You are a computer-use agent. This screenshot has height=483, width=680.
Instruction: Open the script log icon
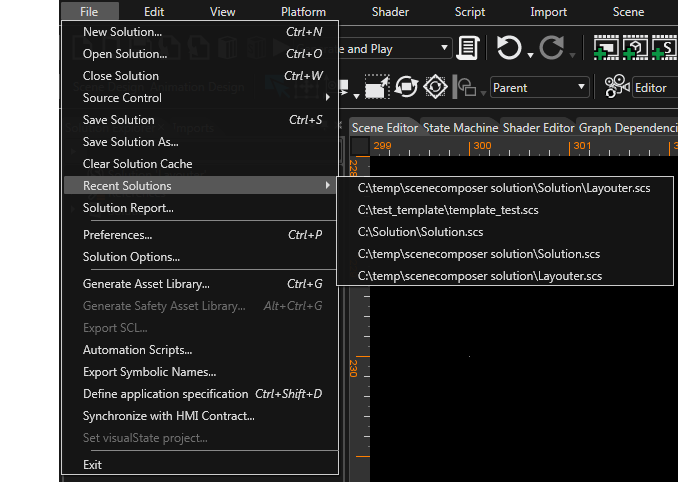pyautogui.click(x=468, y=48)
